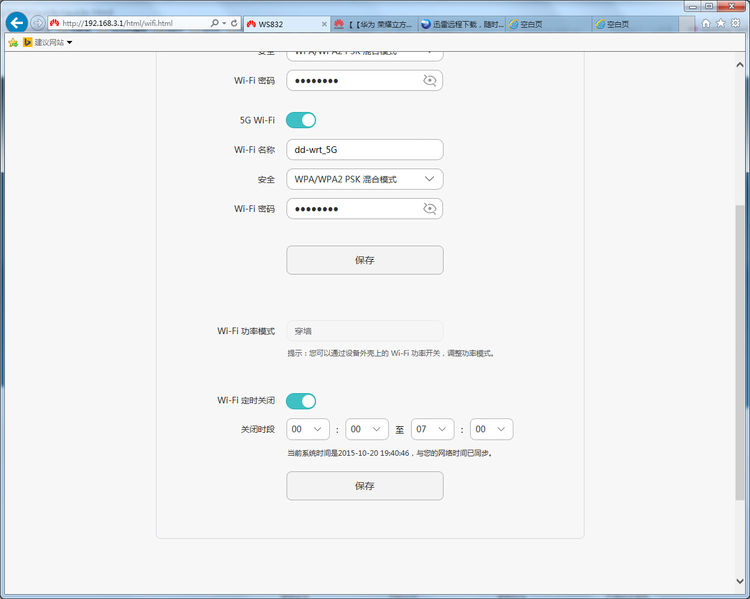Disable the Wi-Fi 定时关闭 toggle

pos(301,401)
